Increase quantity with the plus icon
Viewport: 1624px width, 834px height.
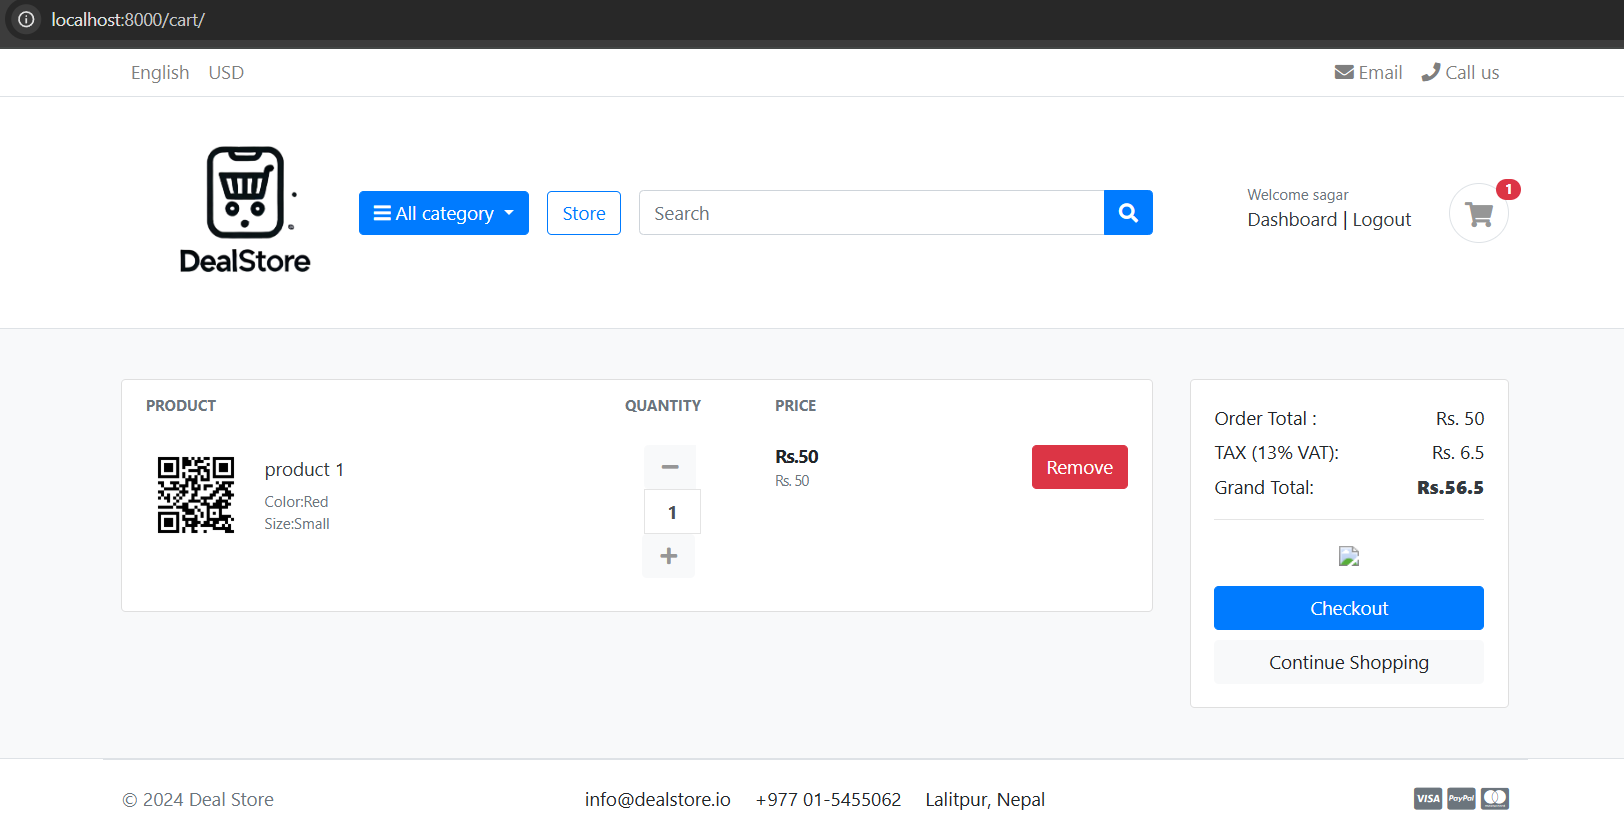tap(669, 556)
